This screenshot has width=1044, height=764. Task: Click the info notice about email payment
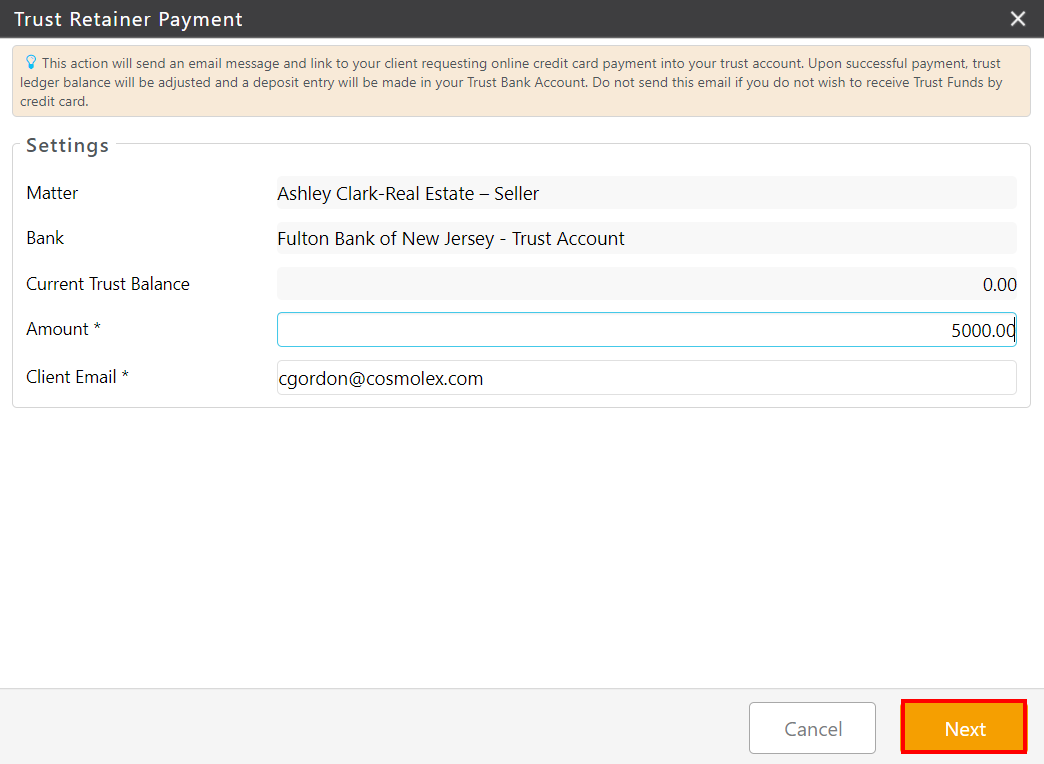pyautogui.click(x=521, y=82)
